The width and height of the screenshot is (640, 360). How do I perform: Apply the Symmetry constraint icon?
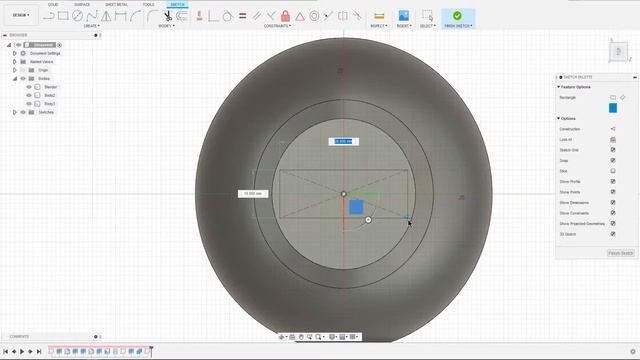tap(343, 16)
